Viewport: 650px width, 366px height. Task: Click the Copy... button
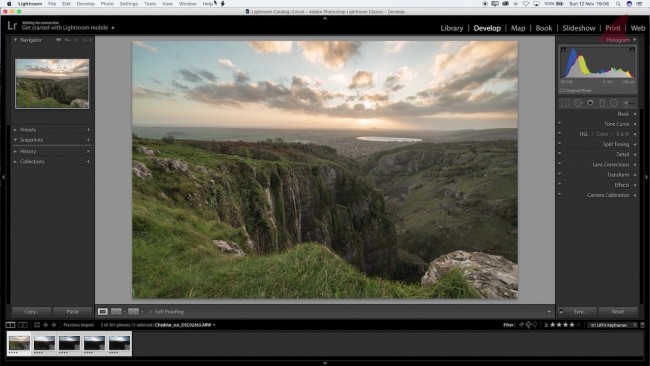click(x=32, y=312)
